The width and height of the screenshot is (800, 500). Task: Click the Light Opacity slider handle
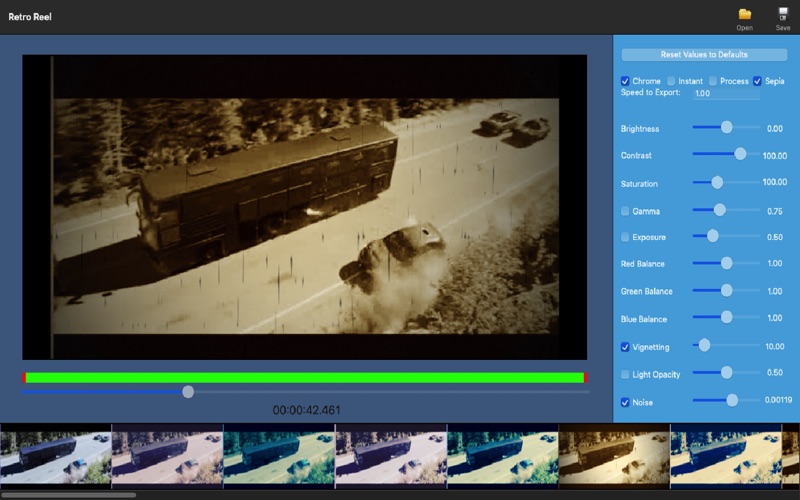point(727,373)
